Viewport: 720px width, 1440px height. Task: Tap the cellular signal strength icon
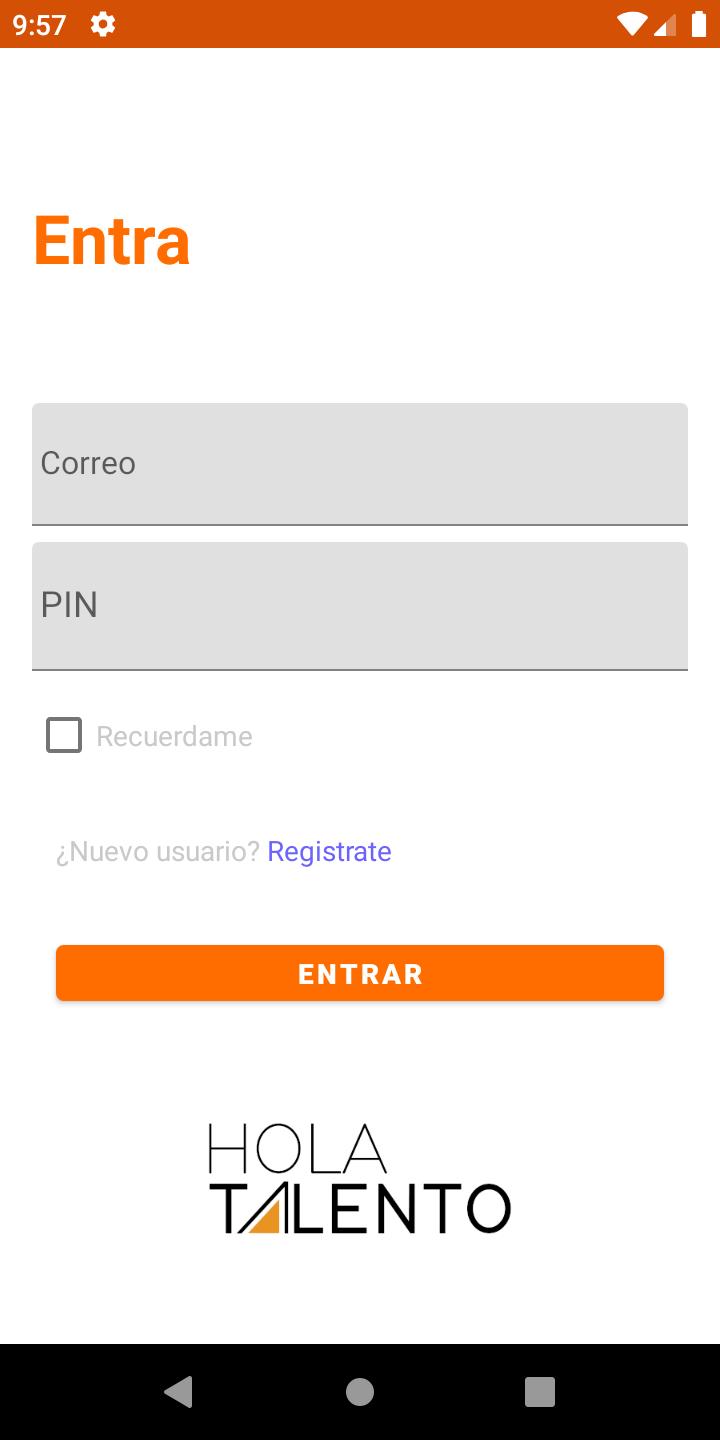[x=664, y=24]
